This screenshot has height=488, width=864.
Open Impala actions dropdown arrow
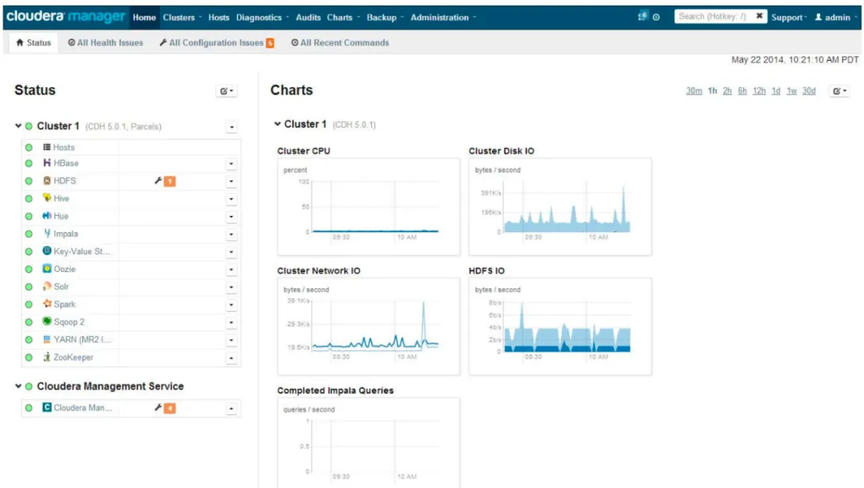(x=231, y=234)
